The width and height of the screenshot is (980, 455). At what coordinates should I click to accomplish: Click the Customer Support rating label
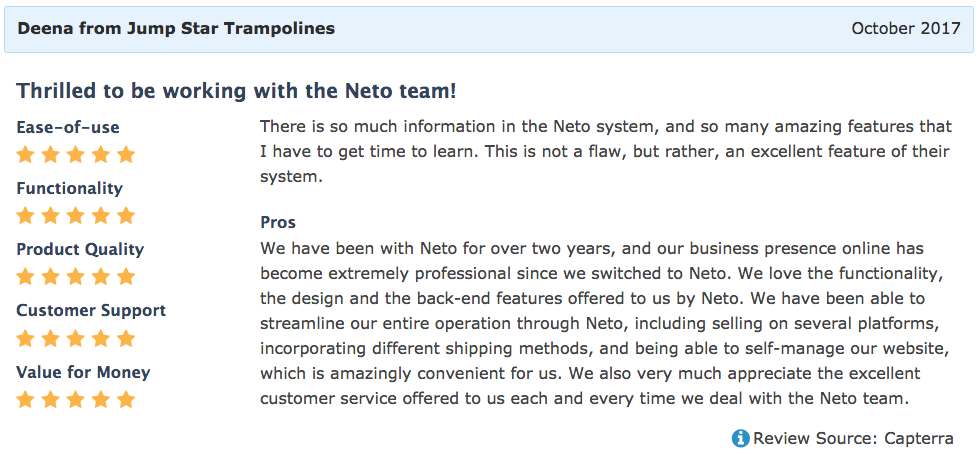coord(91,311)
